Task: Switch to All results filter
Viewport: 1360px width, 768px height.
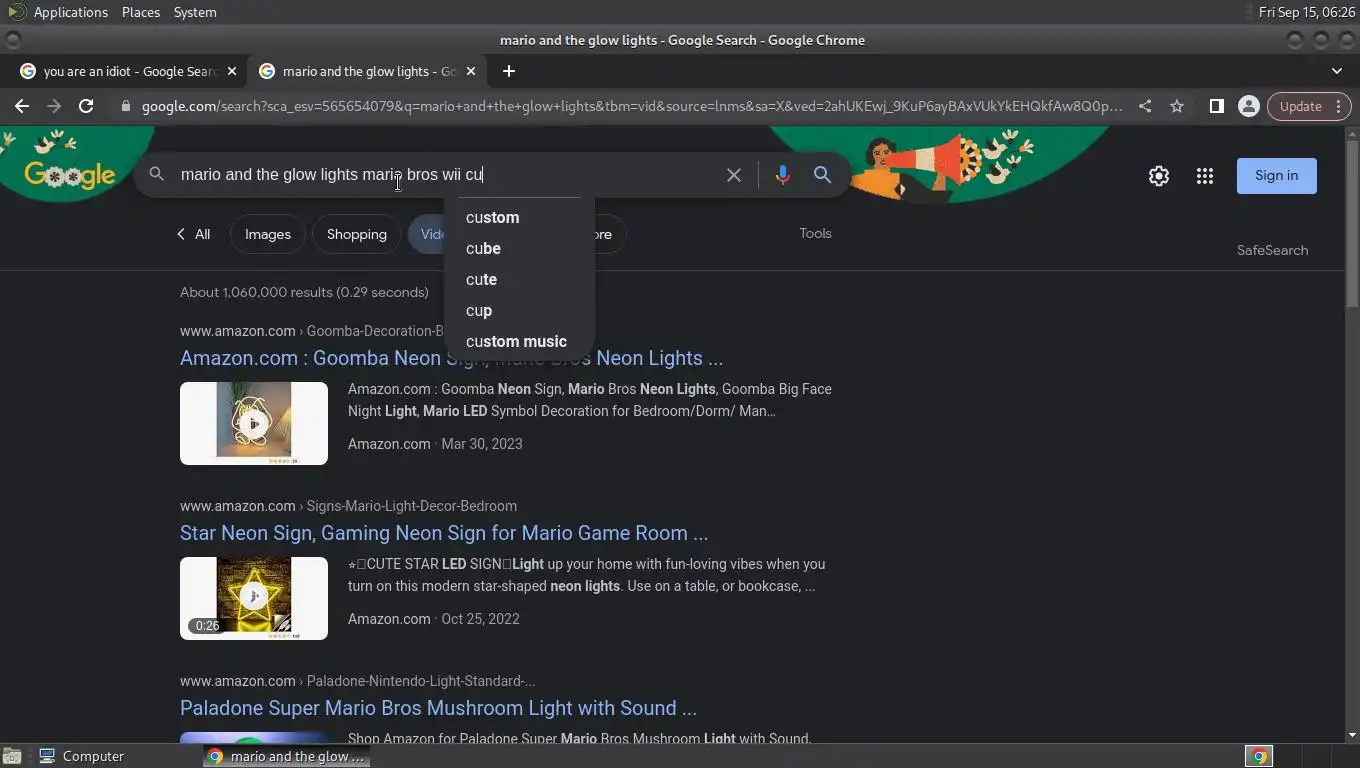Action: pos(193,234)
